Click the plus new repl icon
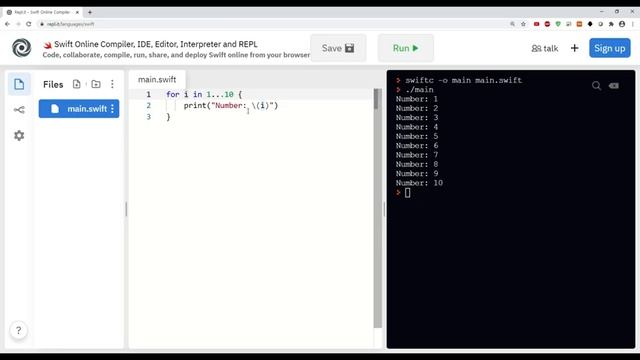Screen dimensions: 640x360 pyautogui.click(x=574, y=48)
